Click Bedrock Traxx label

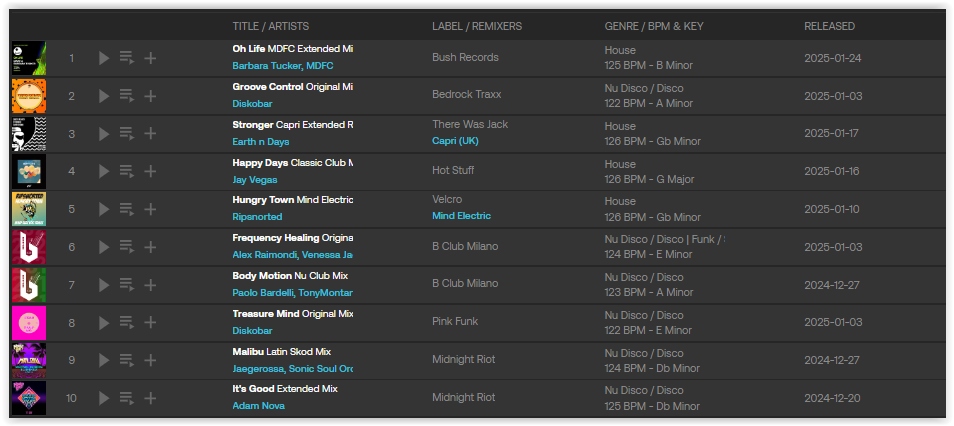tap(467, 95)
